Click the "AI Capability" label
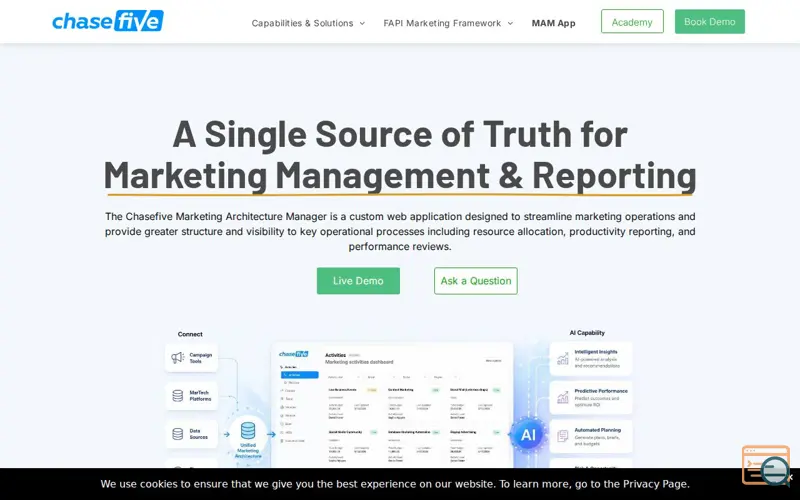The height and width of the screenshot is (500, 800). [587, 333]
